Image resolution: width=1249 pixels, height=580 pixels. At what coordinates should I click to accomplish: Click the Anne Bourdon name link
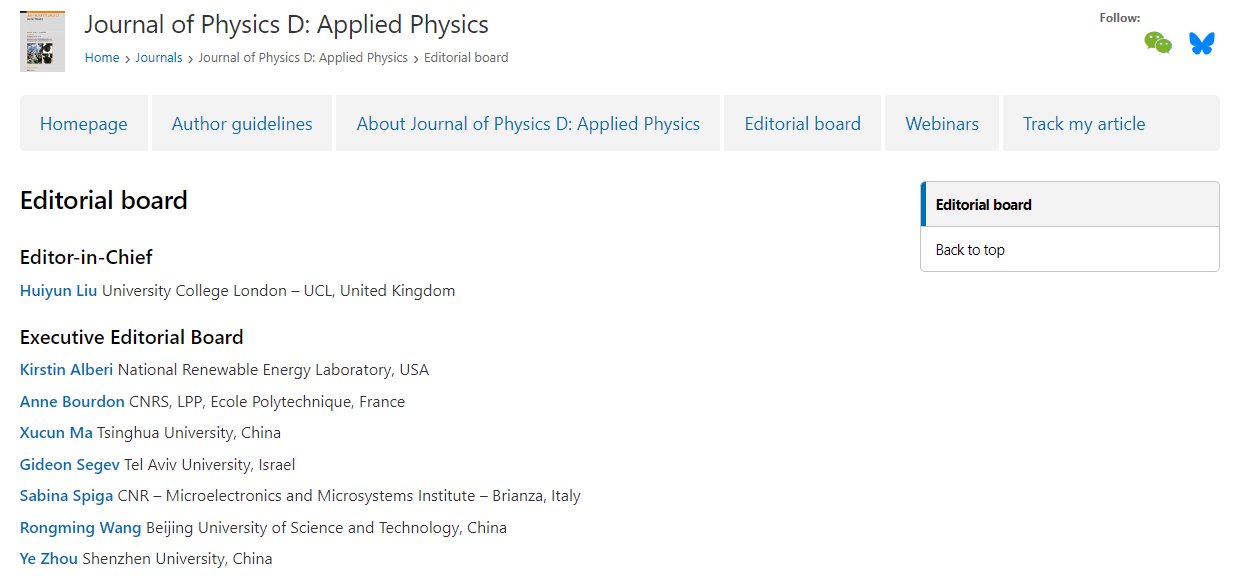[72, 402]
